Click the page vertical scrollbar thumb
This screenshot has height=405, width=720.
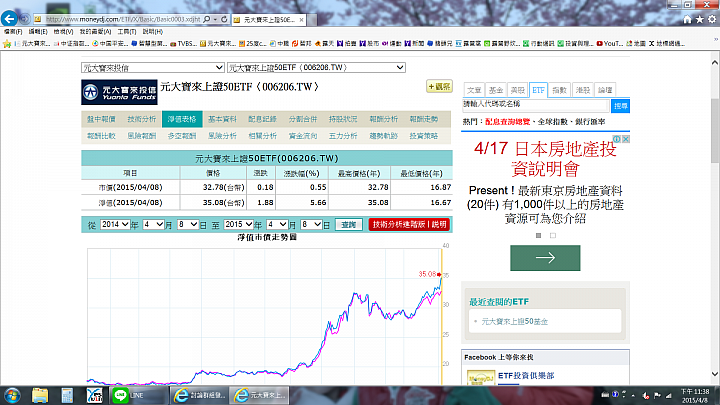click(715, 130)
